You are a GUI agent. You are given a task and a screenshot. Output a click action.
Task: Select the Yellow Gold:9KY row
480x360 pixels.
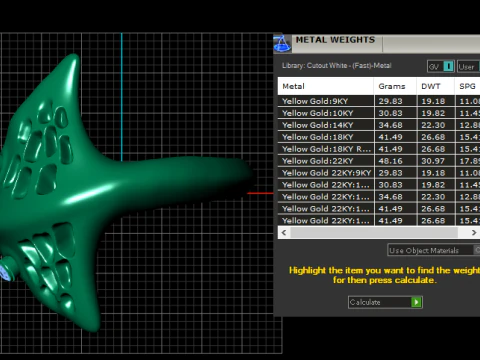pos(379,101)
